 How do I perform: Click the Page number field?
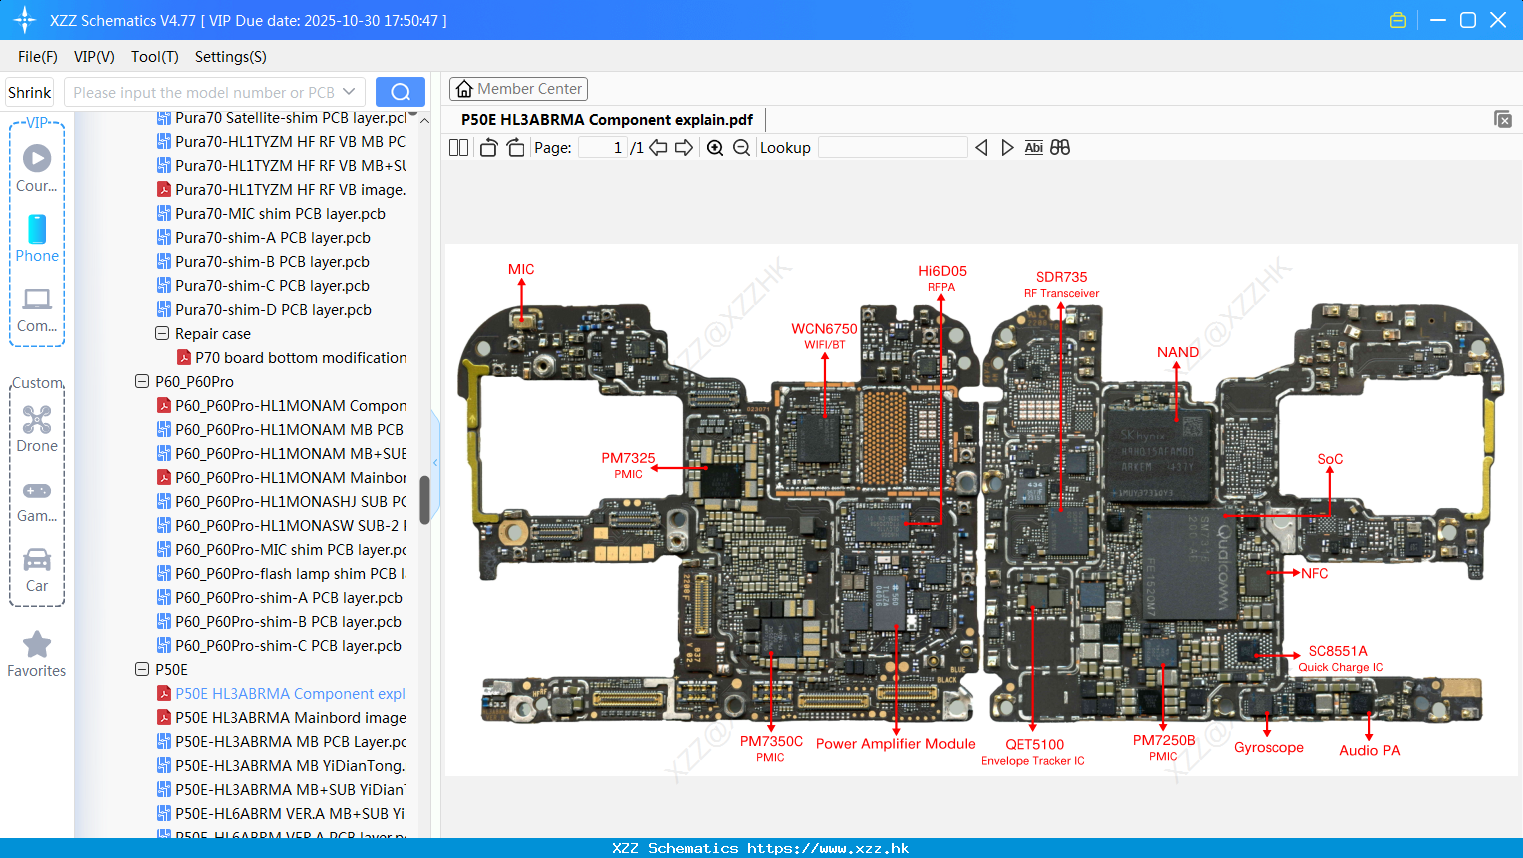tap(603, 148)
